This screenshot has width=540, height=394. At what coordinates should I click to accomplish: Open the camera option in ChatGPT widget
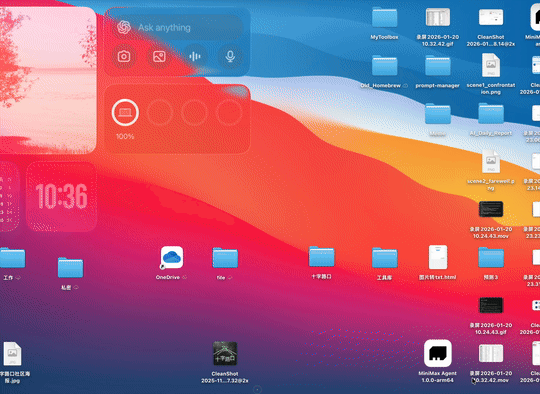(124, 56)
